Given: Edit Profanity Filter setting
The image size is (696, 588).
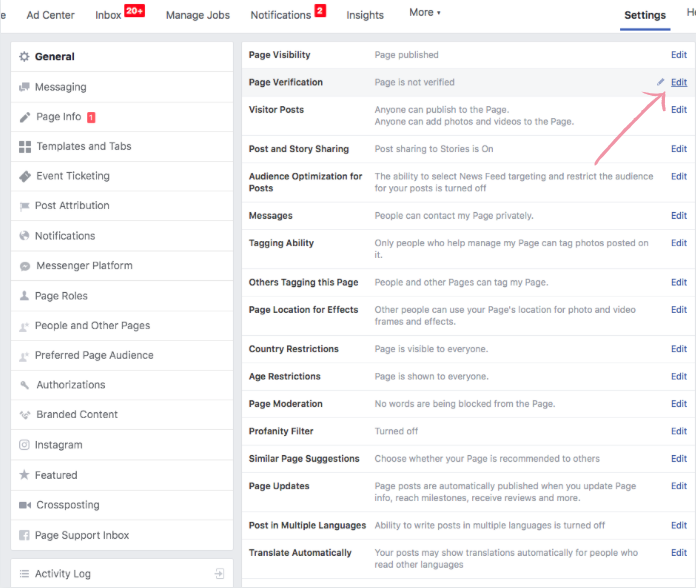Looking at the screenshot, I should click(x=679, y=431).
